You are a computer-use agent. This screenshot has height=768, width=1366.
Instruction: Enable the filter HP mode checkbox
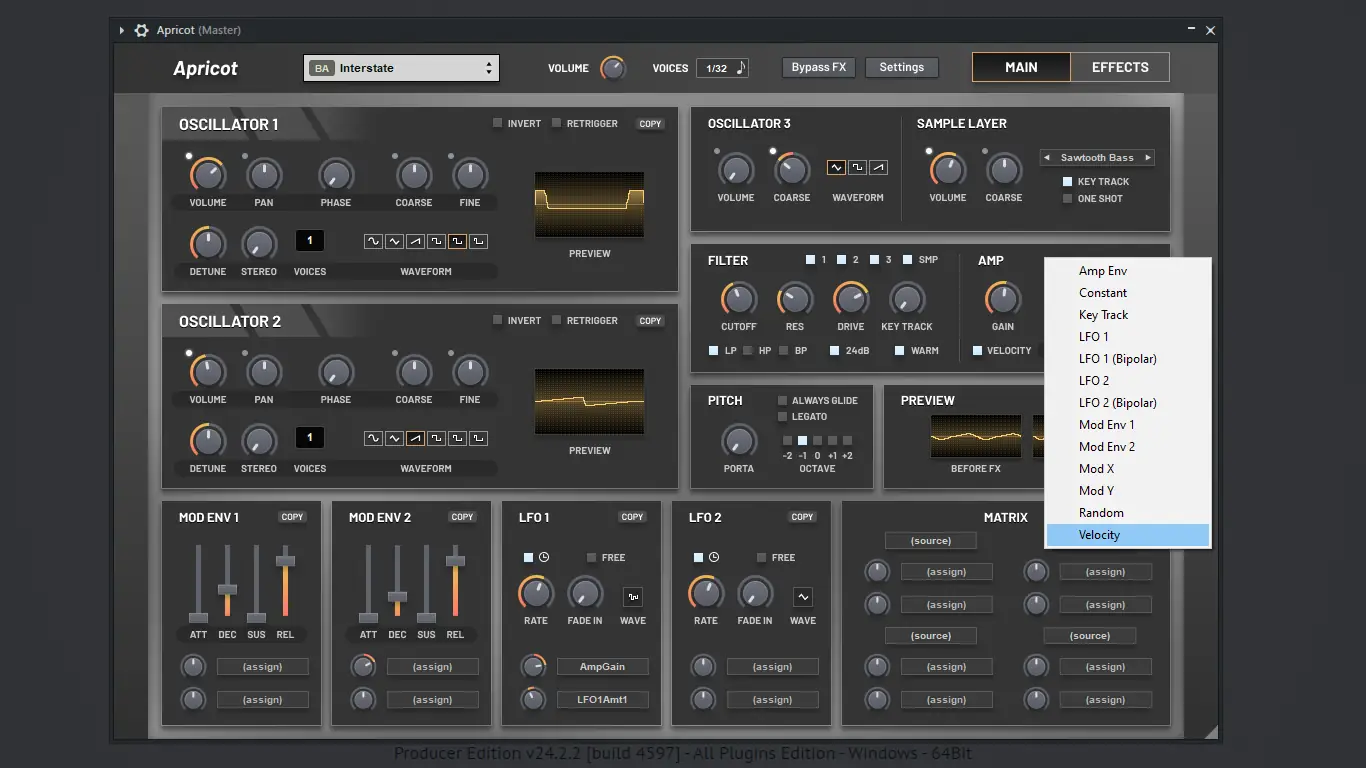click(748, 351)
